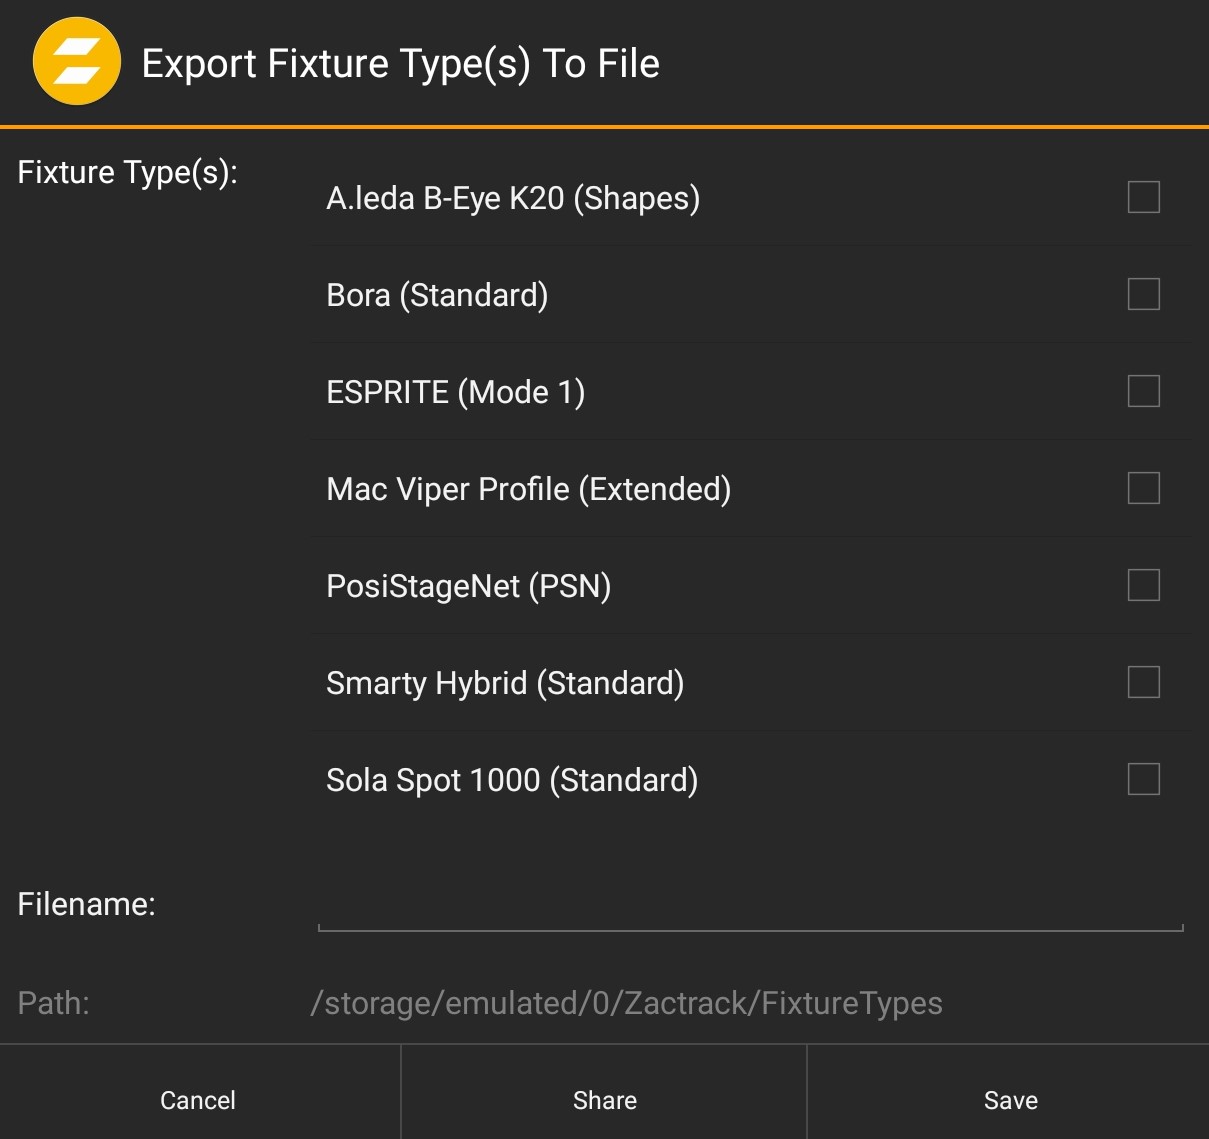This screenshot has height=1139, width=1209.
Task: Check the Sola Spot 1000 (Standard) checkbox
Action: (1143, 780)
